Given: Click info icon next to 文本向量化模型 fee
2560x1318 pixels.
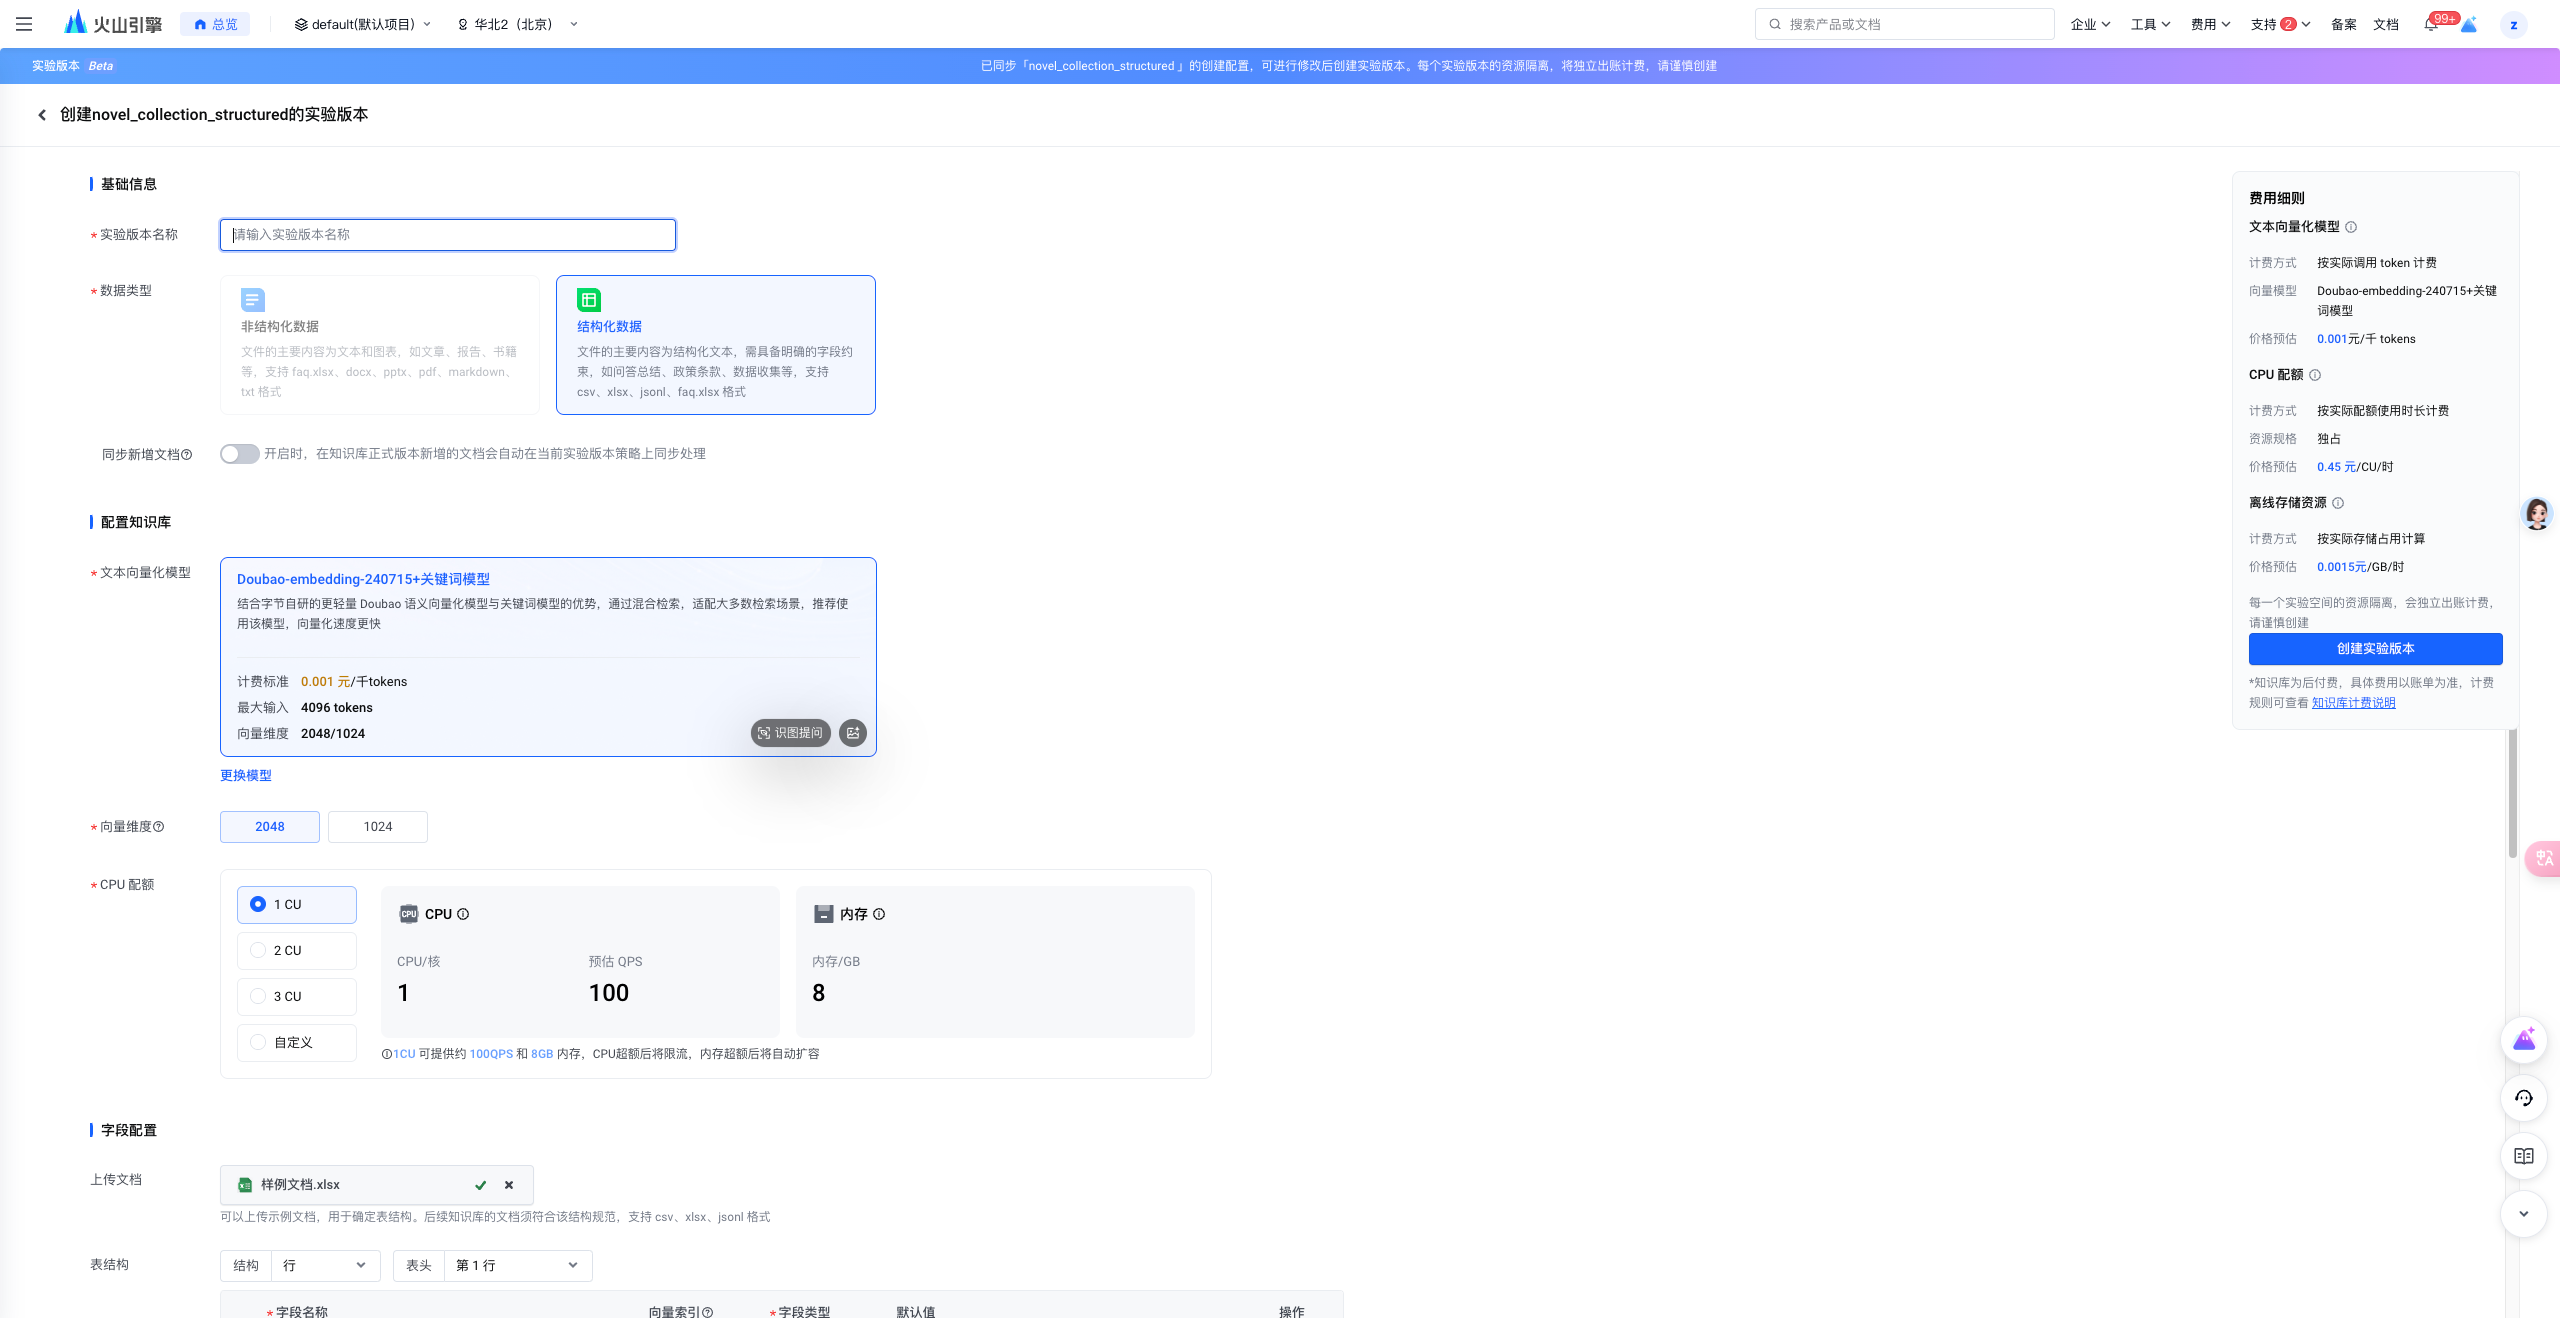Looking at the screenshot, I should click(2351, 227).
